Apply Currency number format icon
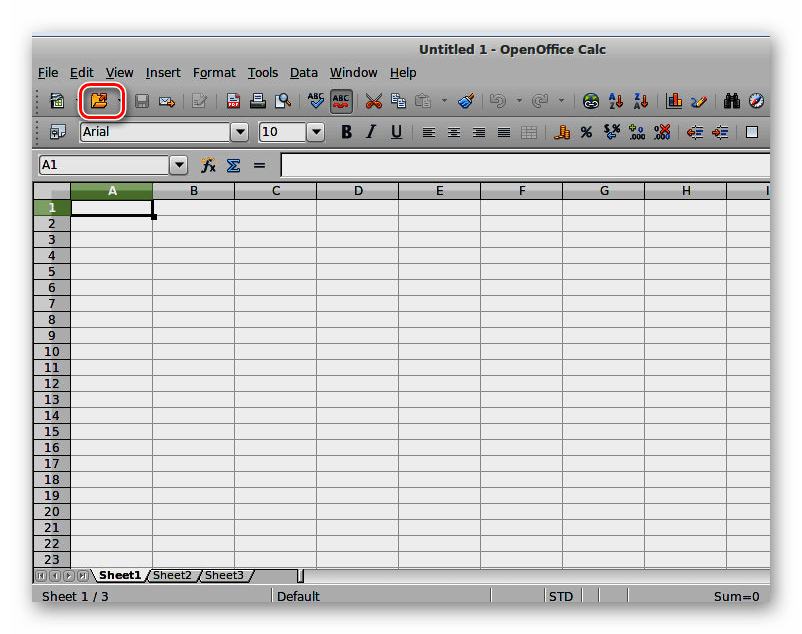This screenshot has width=802, height=634. click(x=562, y=132)
